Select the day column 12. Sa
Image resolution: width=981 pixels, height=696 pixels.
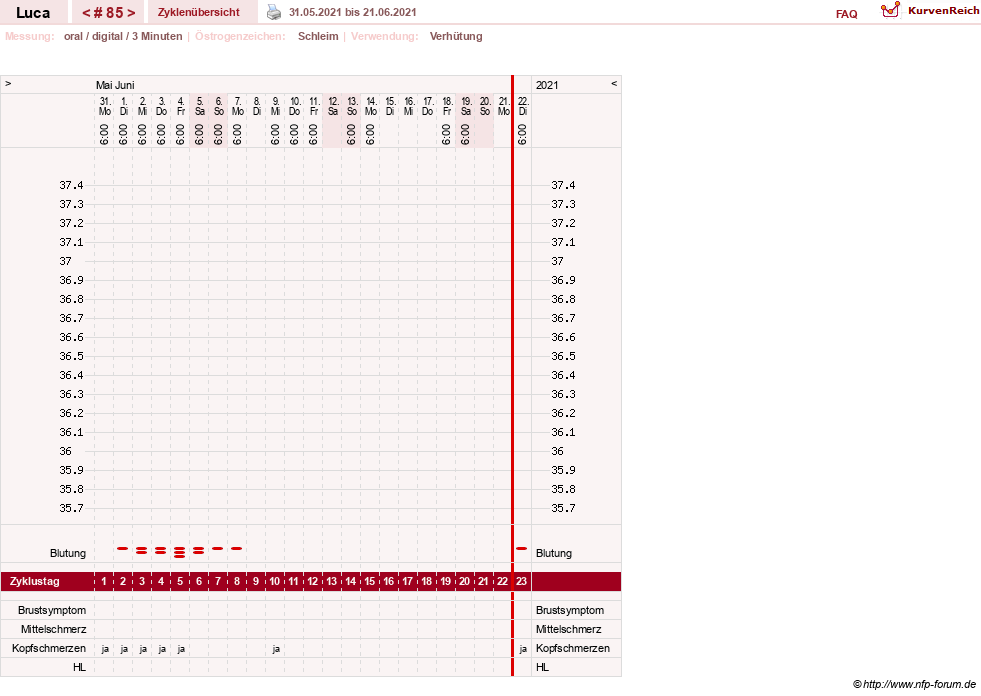[x=333, y=106]
